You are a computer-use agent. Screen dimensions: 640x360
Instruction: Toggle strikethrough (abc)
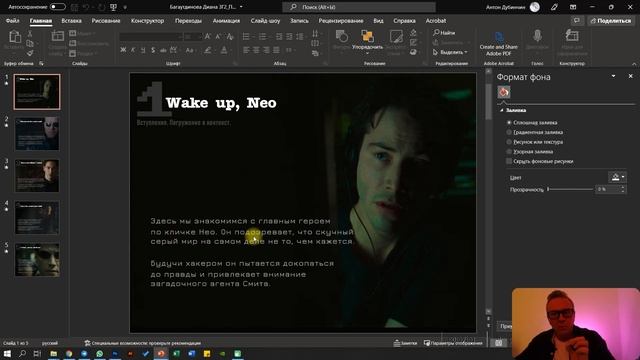pyautogui.click(x=163, y=50)
